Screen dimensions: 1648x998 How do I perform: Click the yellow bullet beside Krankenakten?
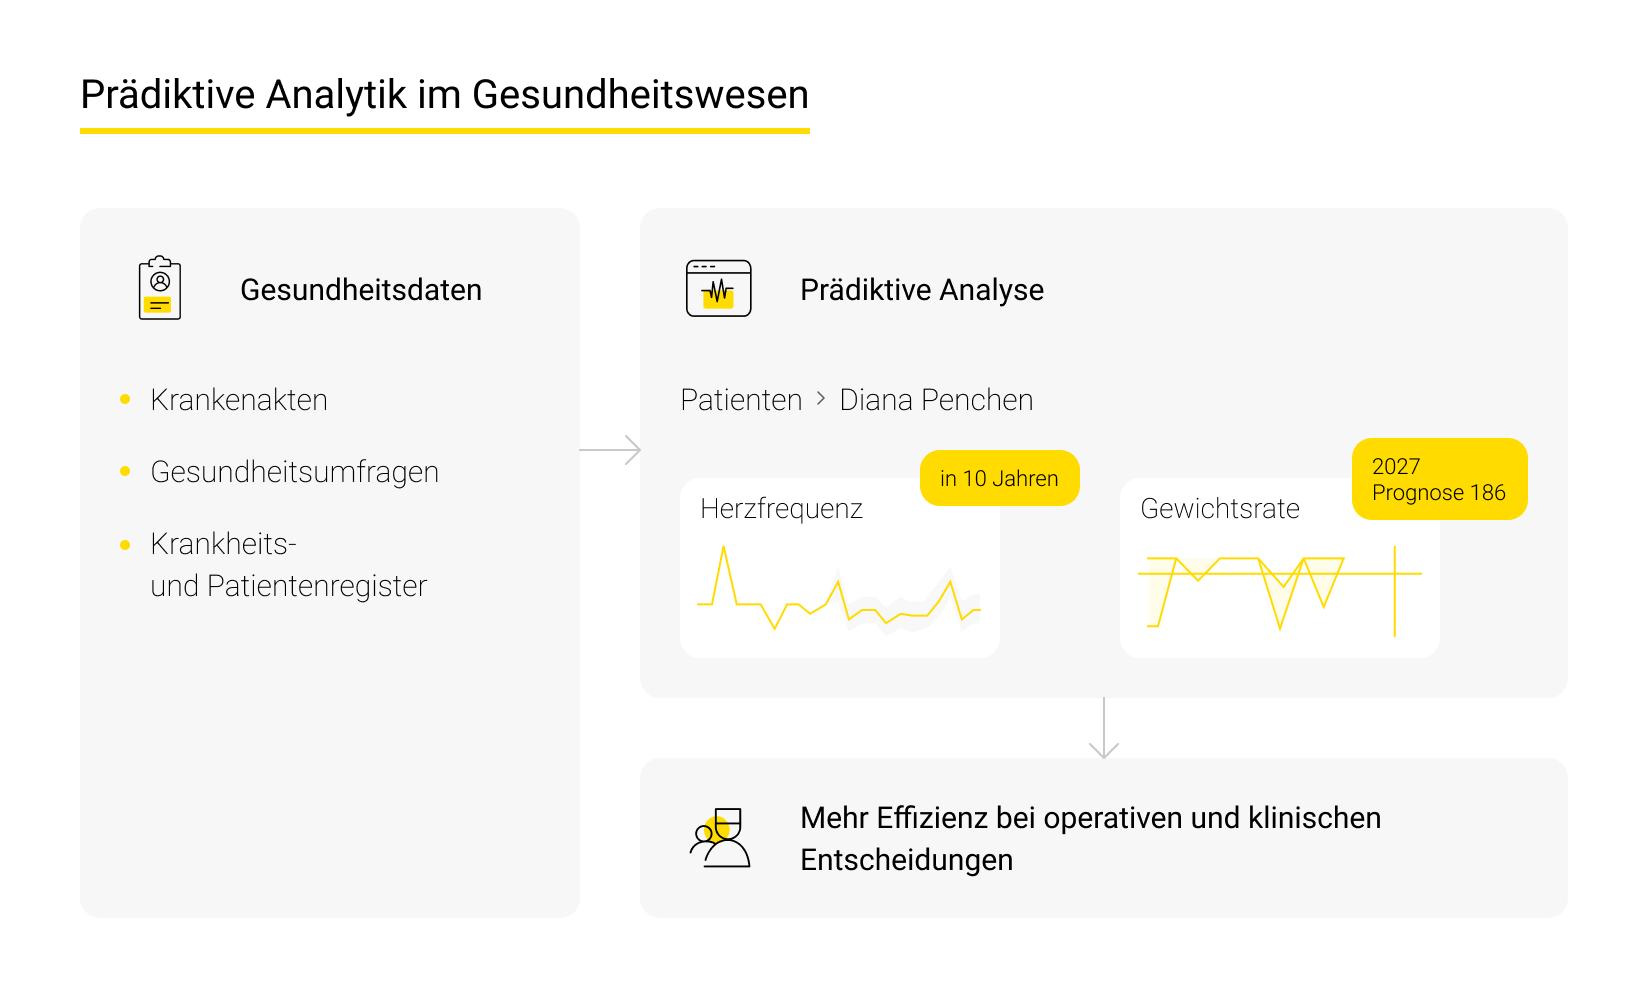tap(124, 398)
